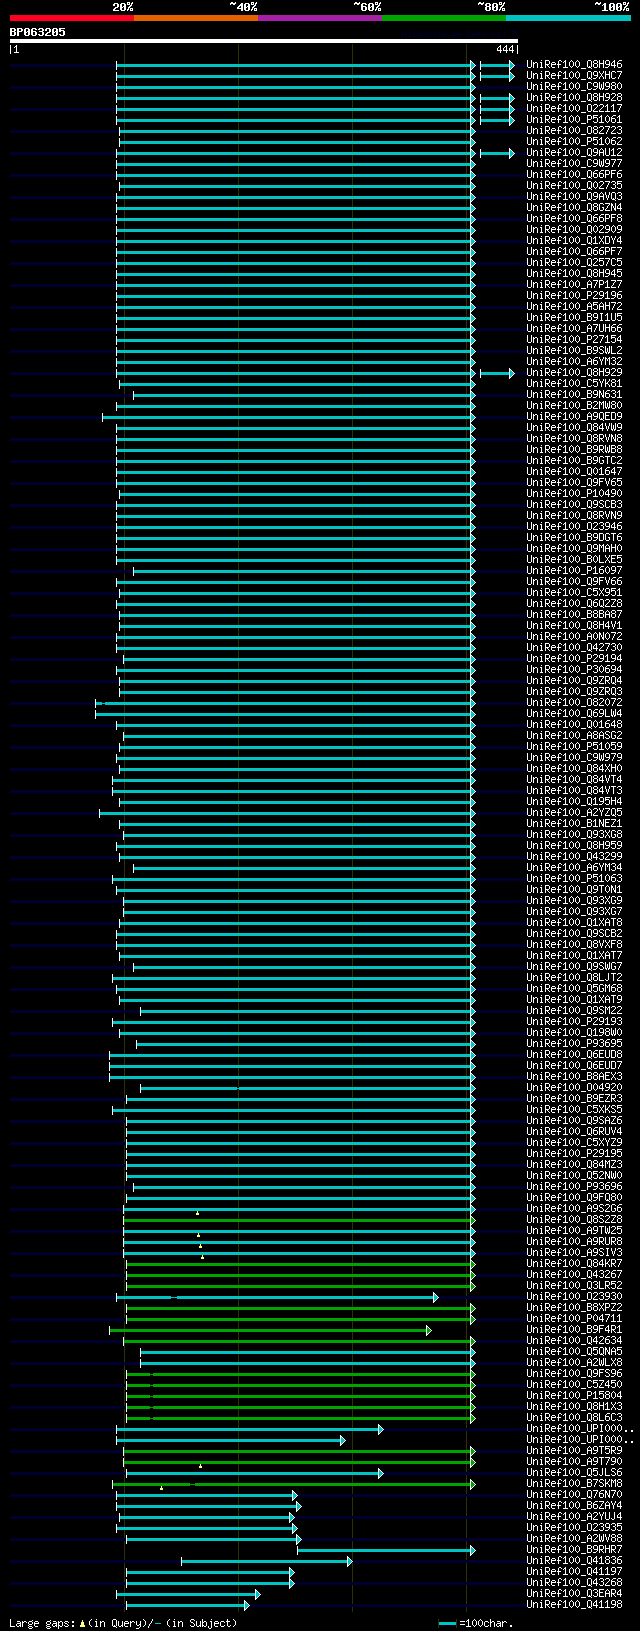
Task: Select label UniRef100_B9RHR7
Action: click(x=574, y=1550)
